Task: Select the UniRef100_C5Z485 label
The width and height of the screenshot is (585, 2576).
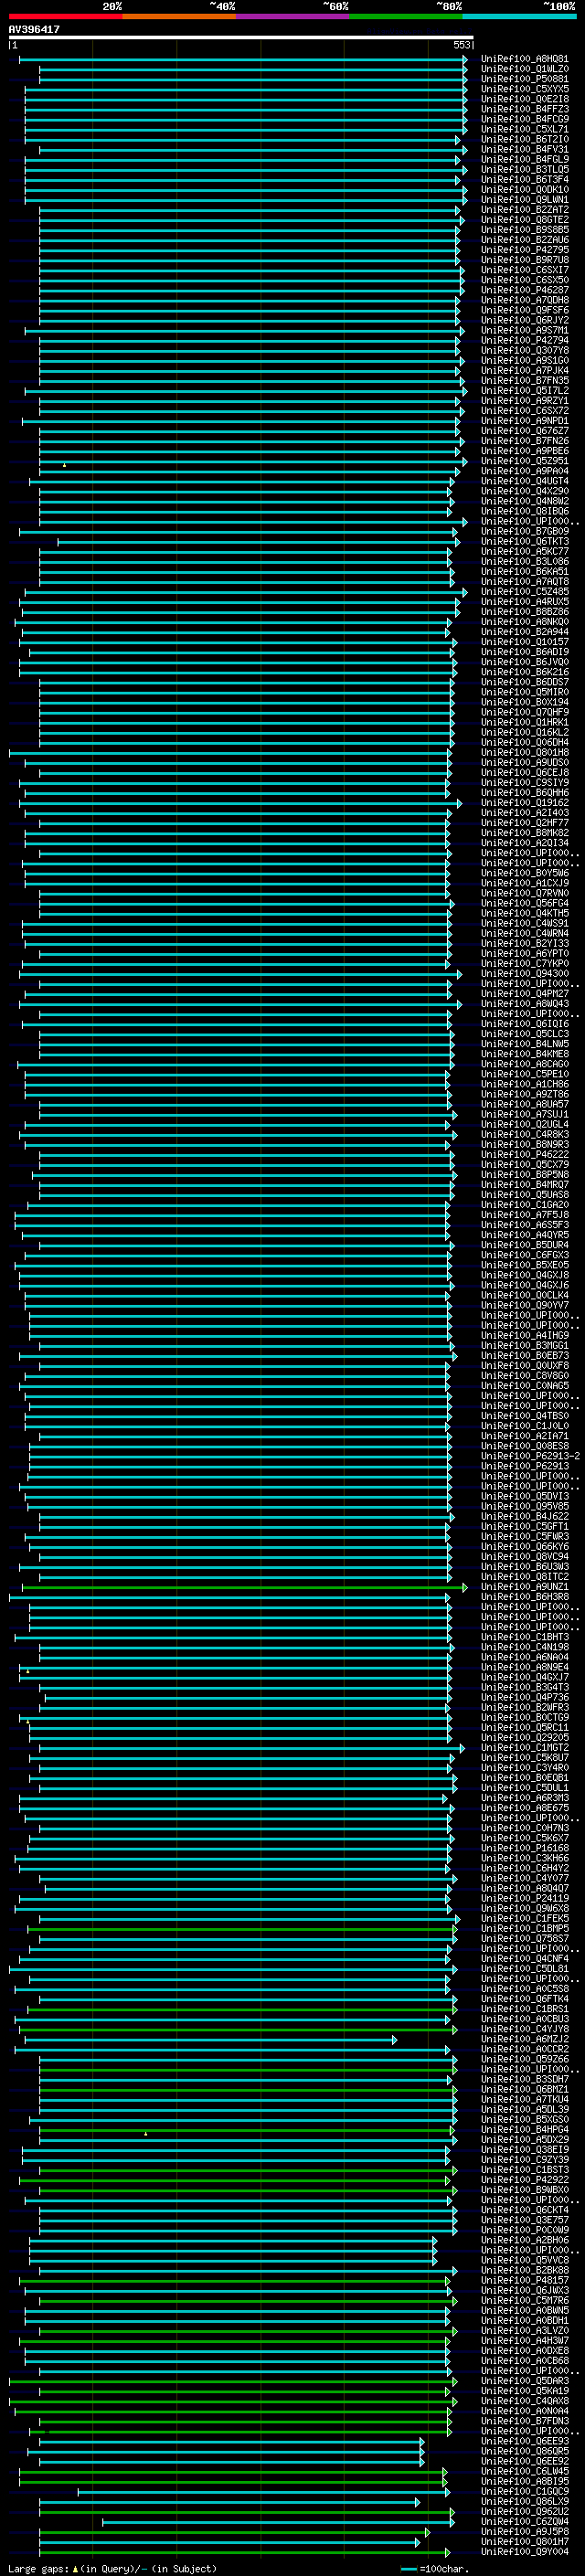Action: pos(524,592)
